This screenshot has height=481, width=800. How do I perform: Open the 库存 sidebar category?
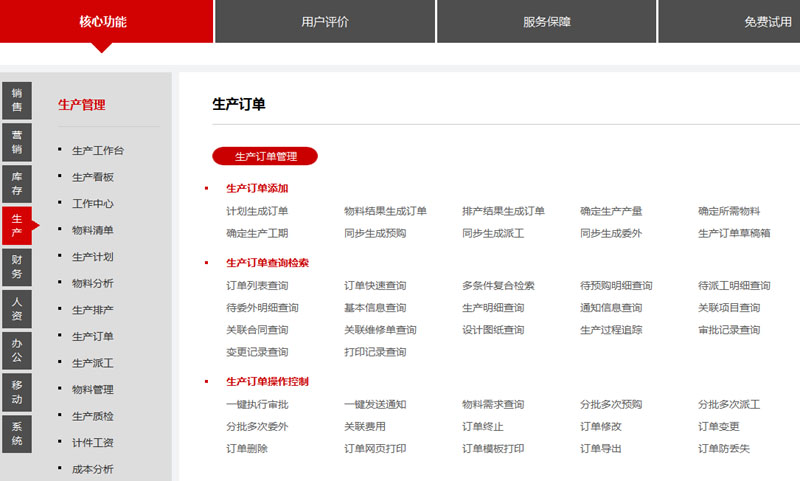click(17, 183)
